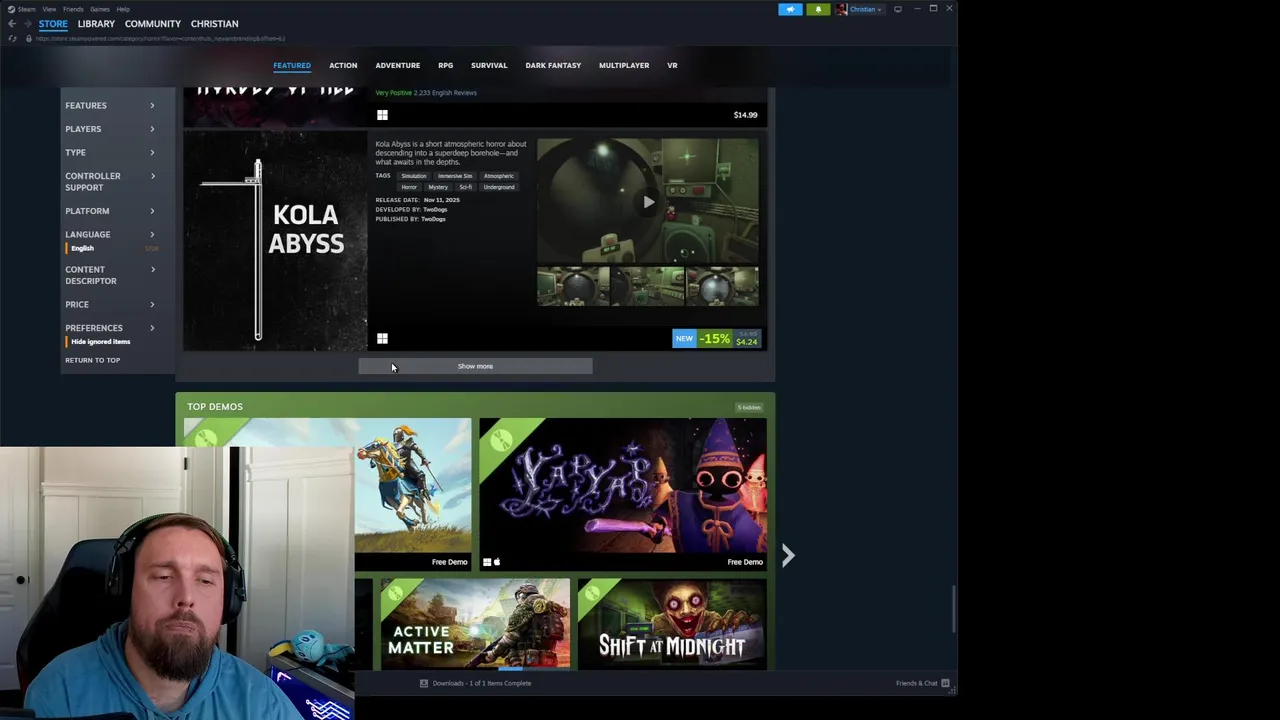Expand the Language filter section
Screen dimensions: 1280x720
point(111,234)
